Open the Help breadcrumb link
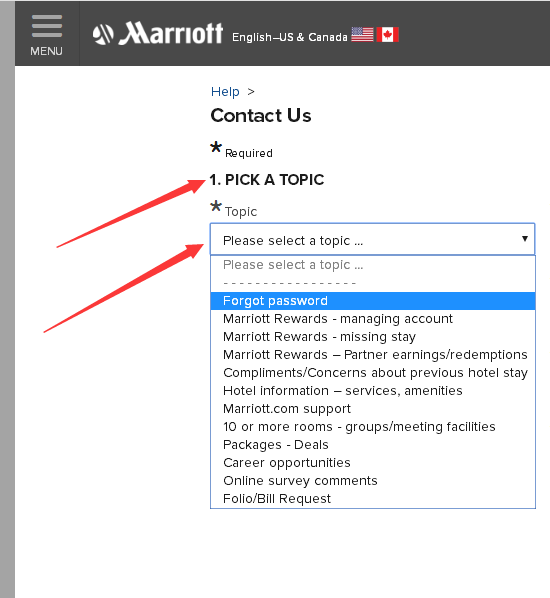The image size is (550, 598). click(x=225, y=92)
